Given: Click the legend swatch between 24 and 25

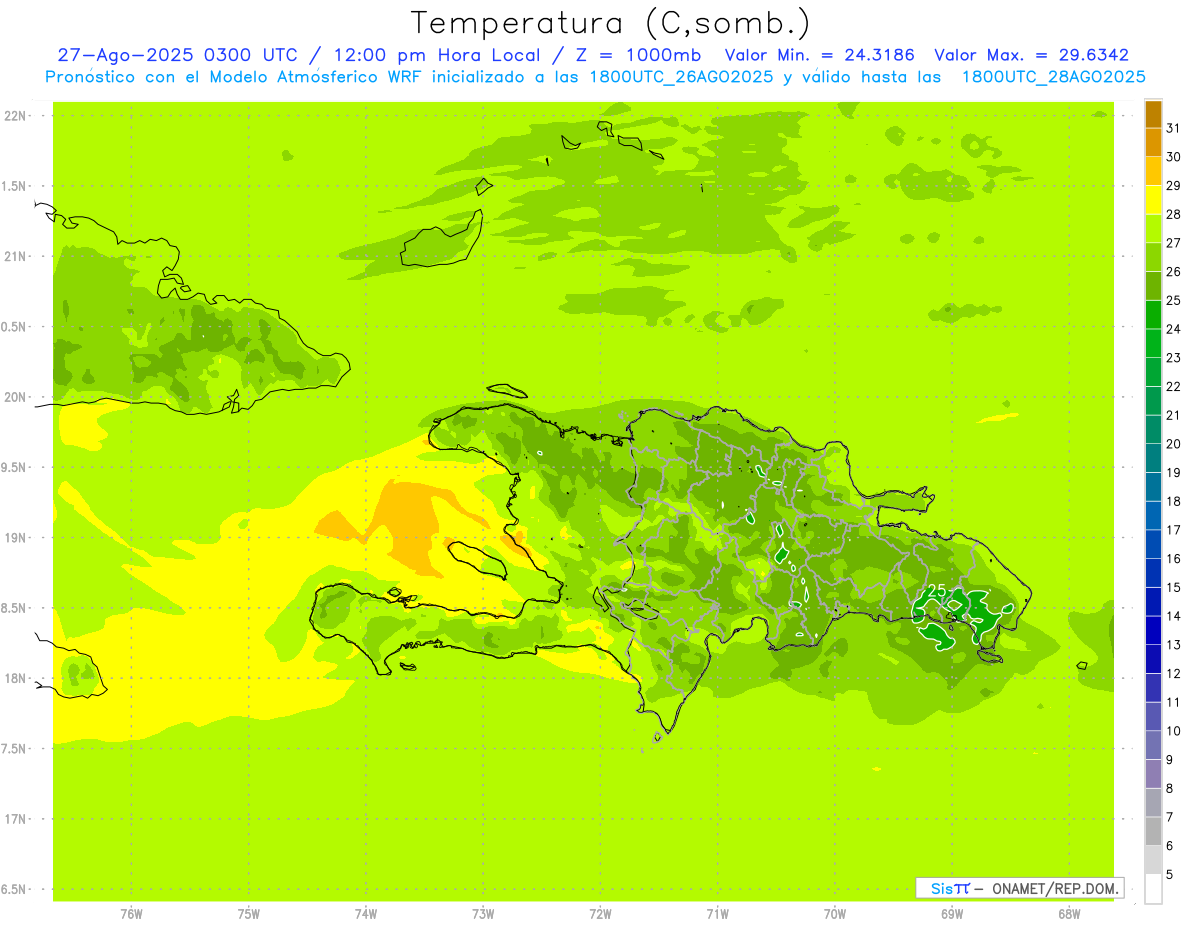Looking at the screenshot, I should pos(1153,314).
